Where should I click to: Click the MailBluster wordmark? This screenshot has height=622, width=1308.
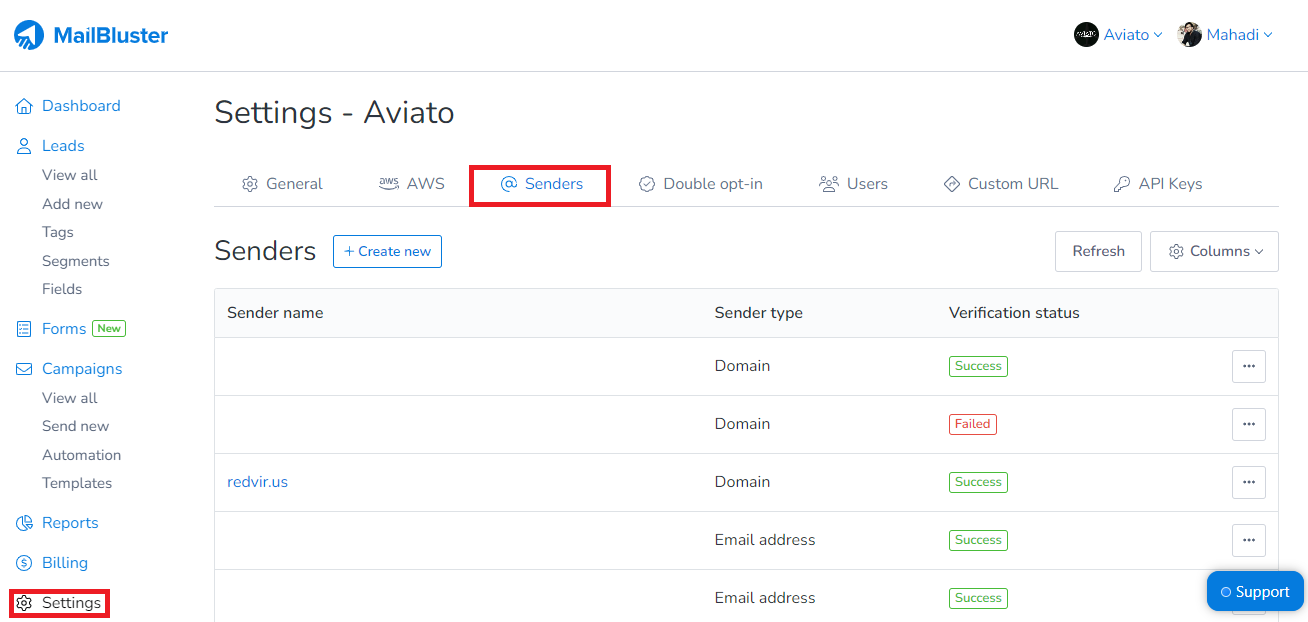(111, 36)
